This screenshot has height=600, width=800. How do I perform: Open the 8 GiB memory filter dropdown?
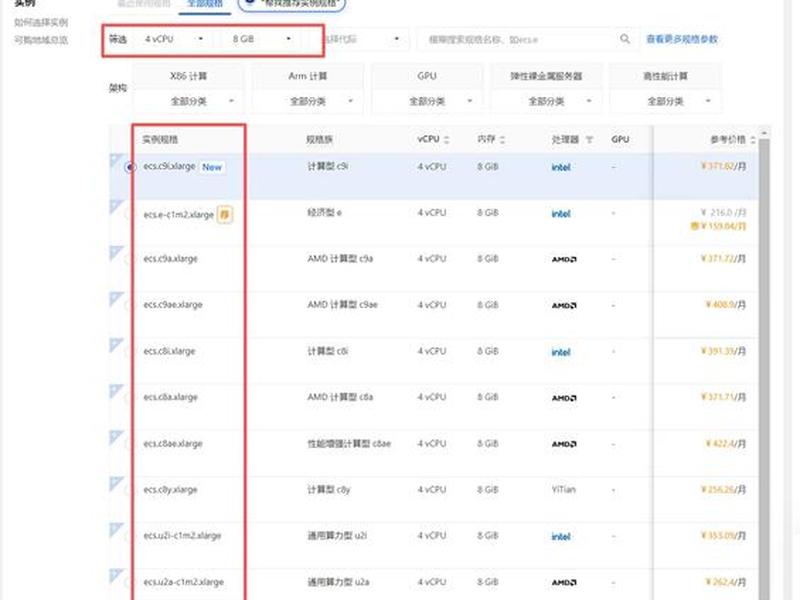tap(262, 39)
